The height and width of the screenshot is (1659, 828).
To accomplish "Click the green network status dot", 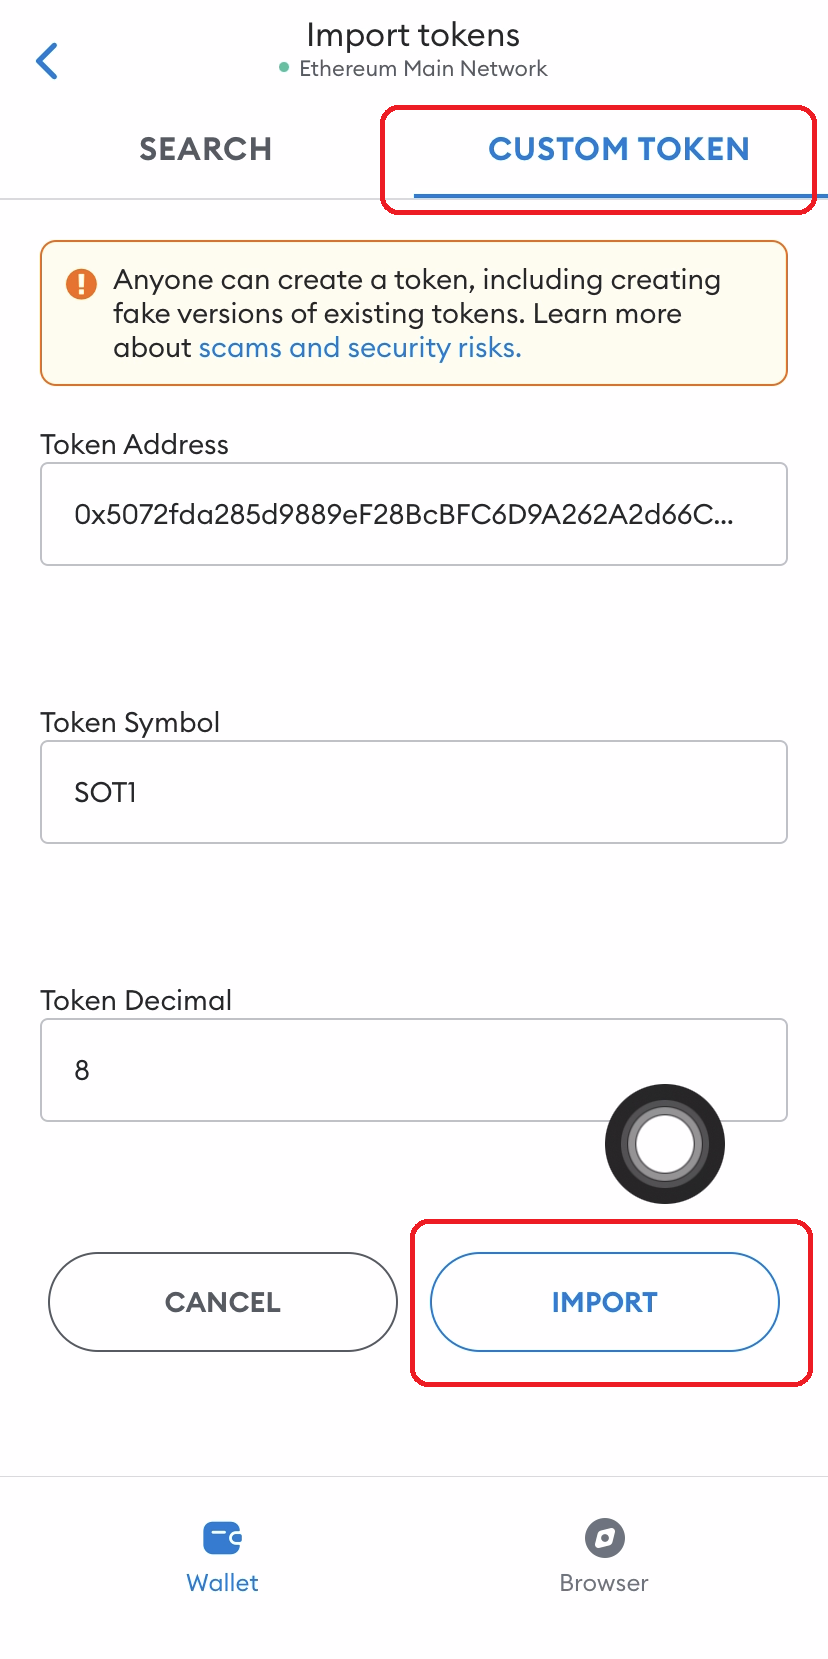I will pos(284,68).
